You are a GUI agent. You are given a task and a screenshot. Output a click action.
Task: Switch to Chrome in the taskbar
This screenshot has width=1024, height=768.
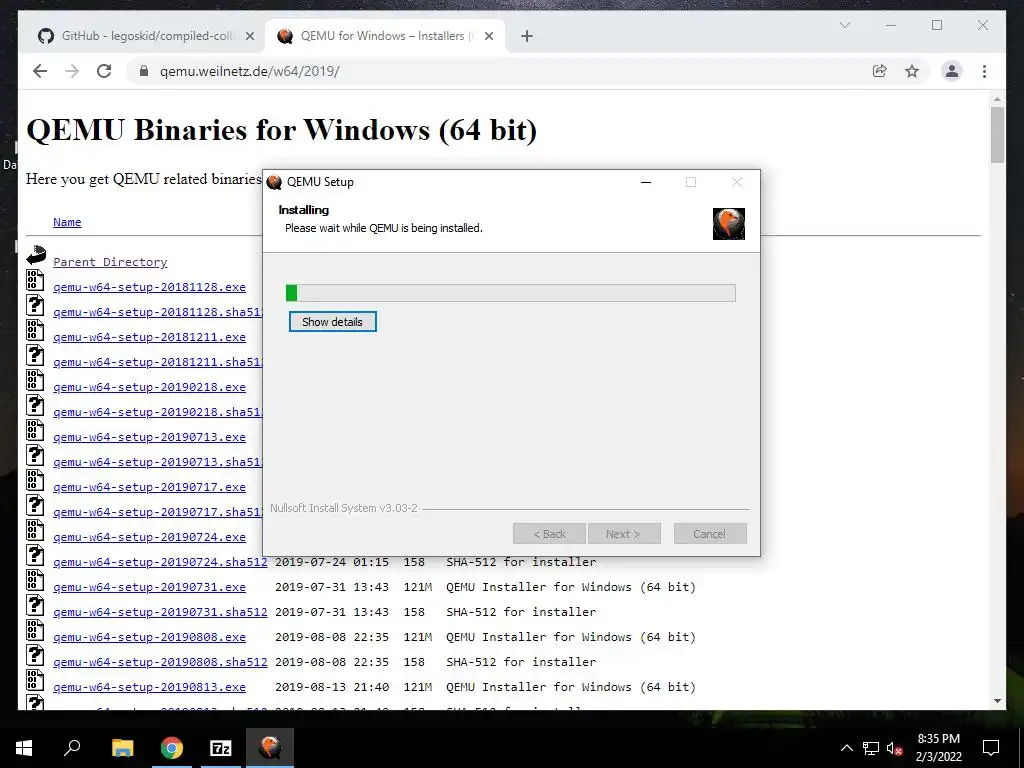coord(172,748)
